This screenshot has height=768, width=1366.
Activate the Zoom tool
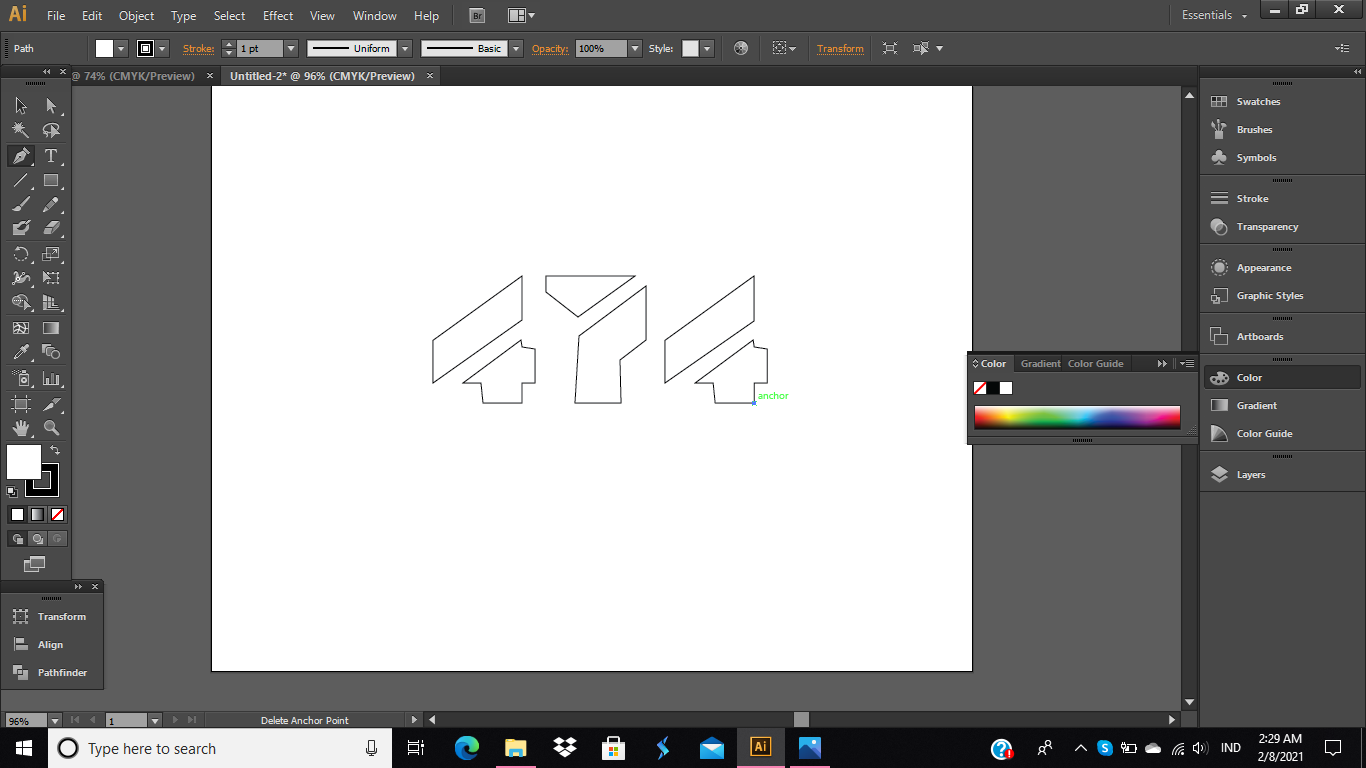click(50, 428)
